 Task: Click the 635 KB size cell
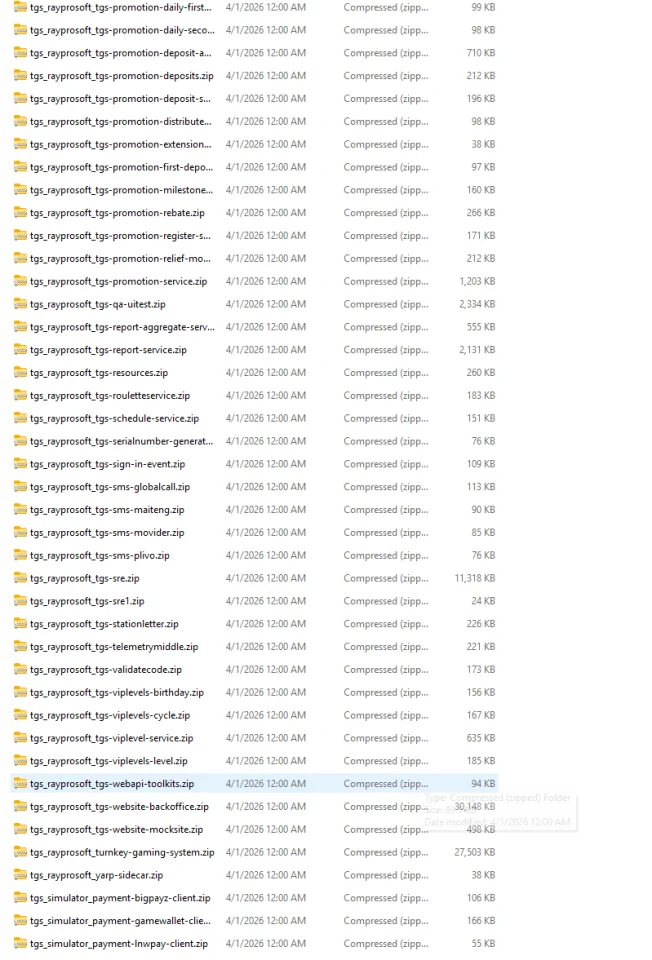click(481, 738)
